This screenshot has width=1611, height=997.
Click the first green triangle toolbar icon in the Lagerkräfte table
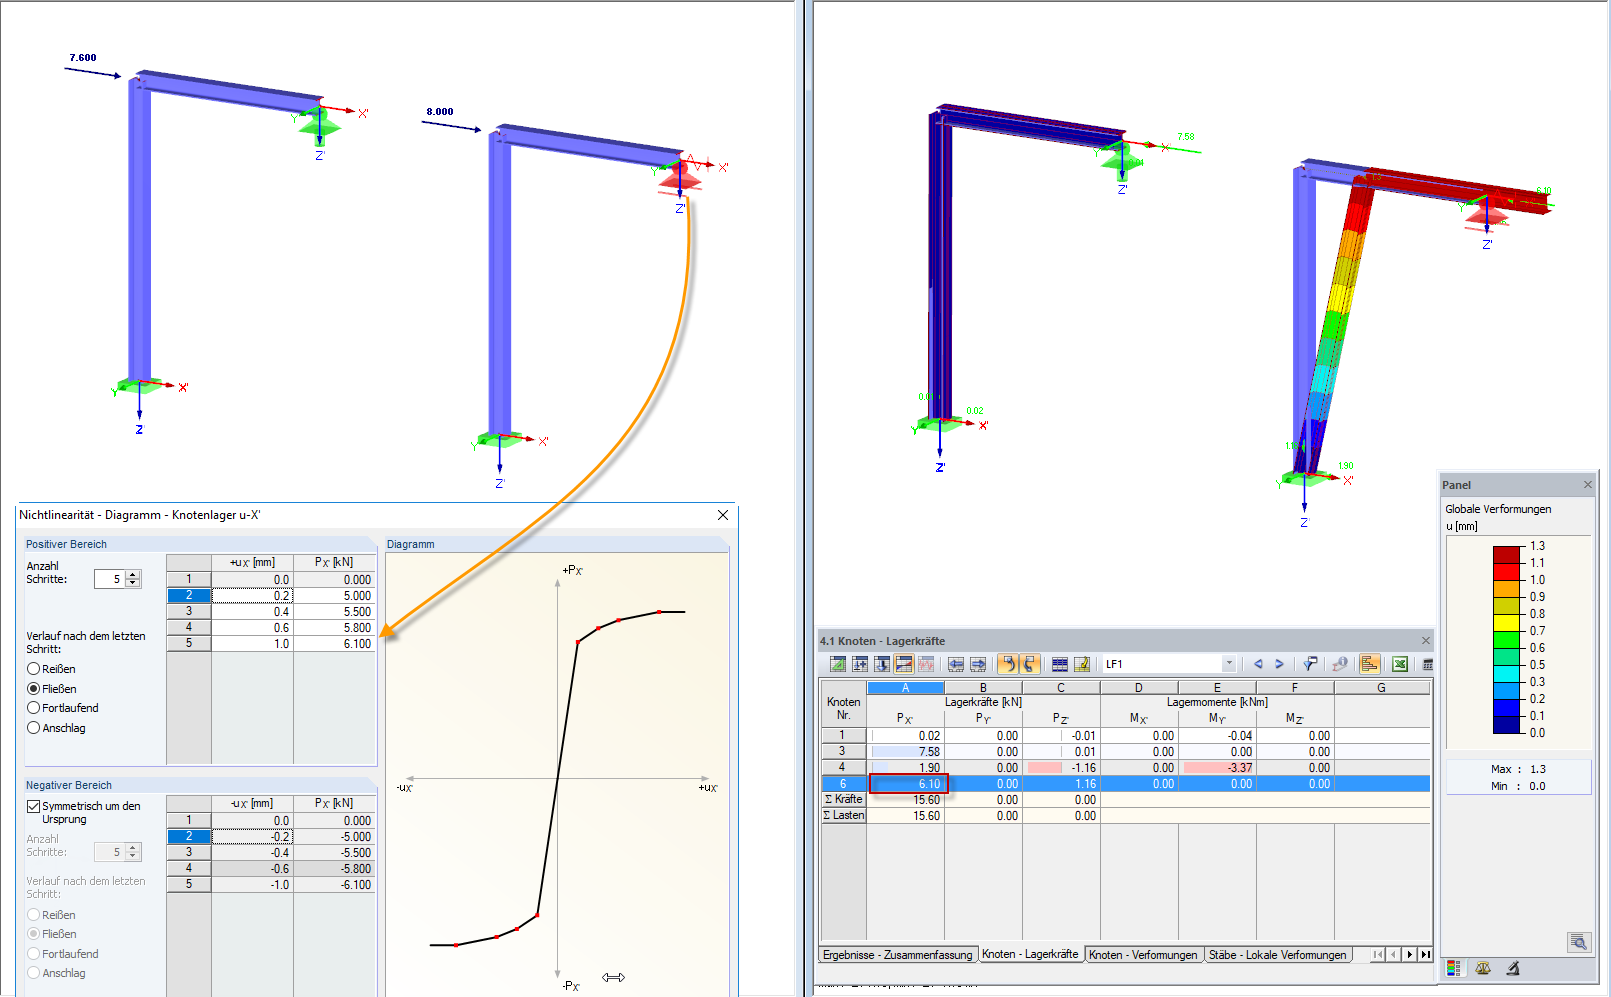point(838,664)
